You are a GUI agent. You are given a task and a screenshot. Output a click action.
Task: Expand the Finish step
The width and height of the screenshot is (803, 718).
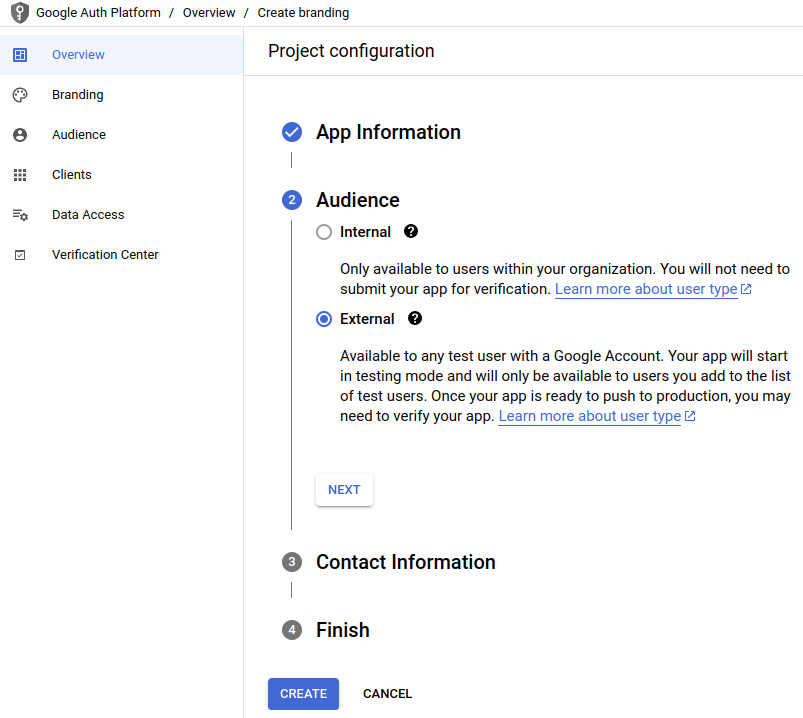point(342,630)
